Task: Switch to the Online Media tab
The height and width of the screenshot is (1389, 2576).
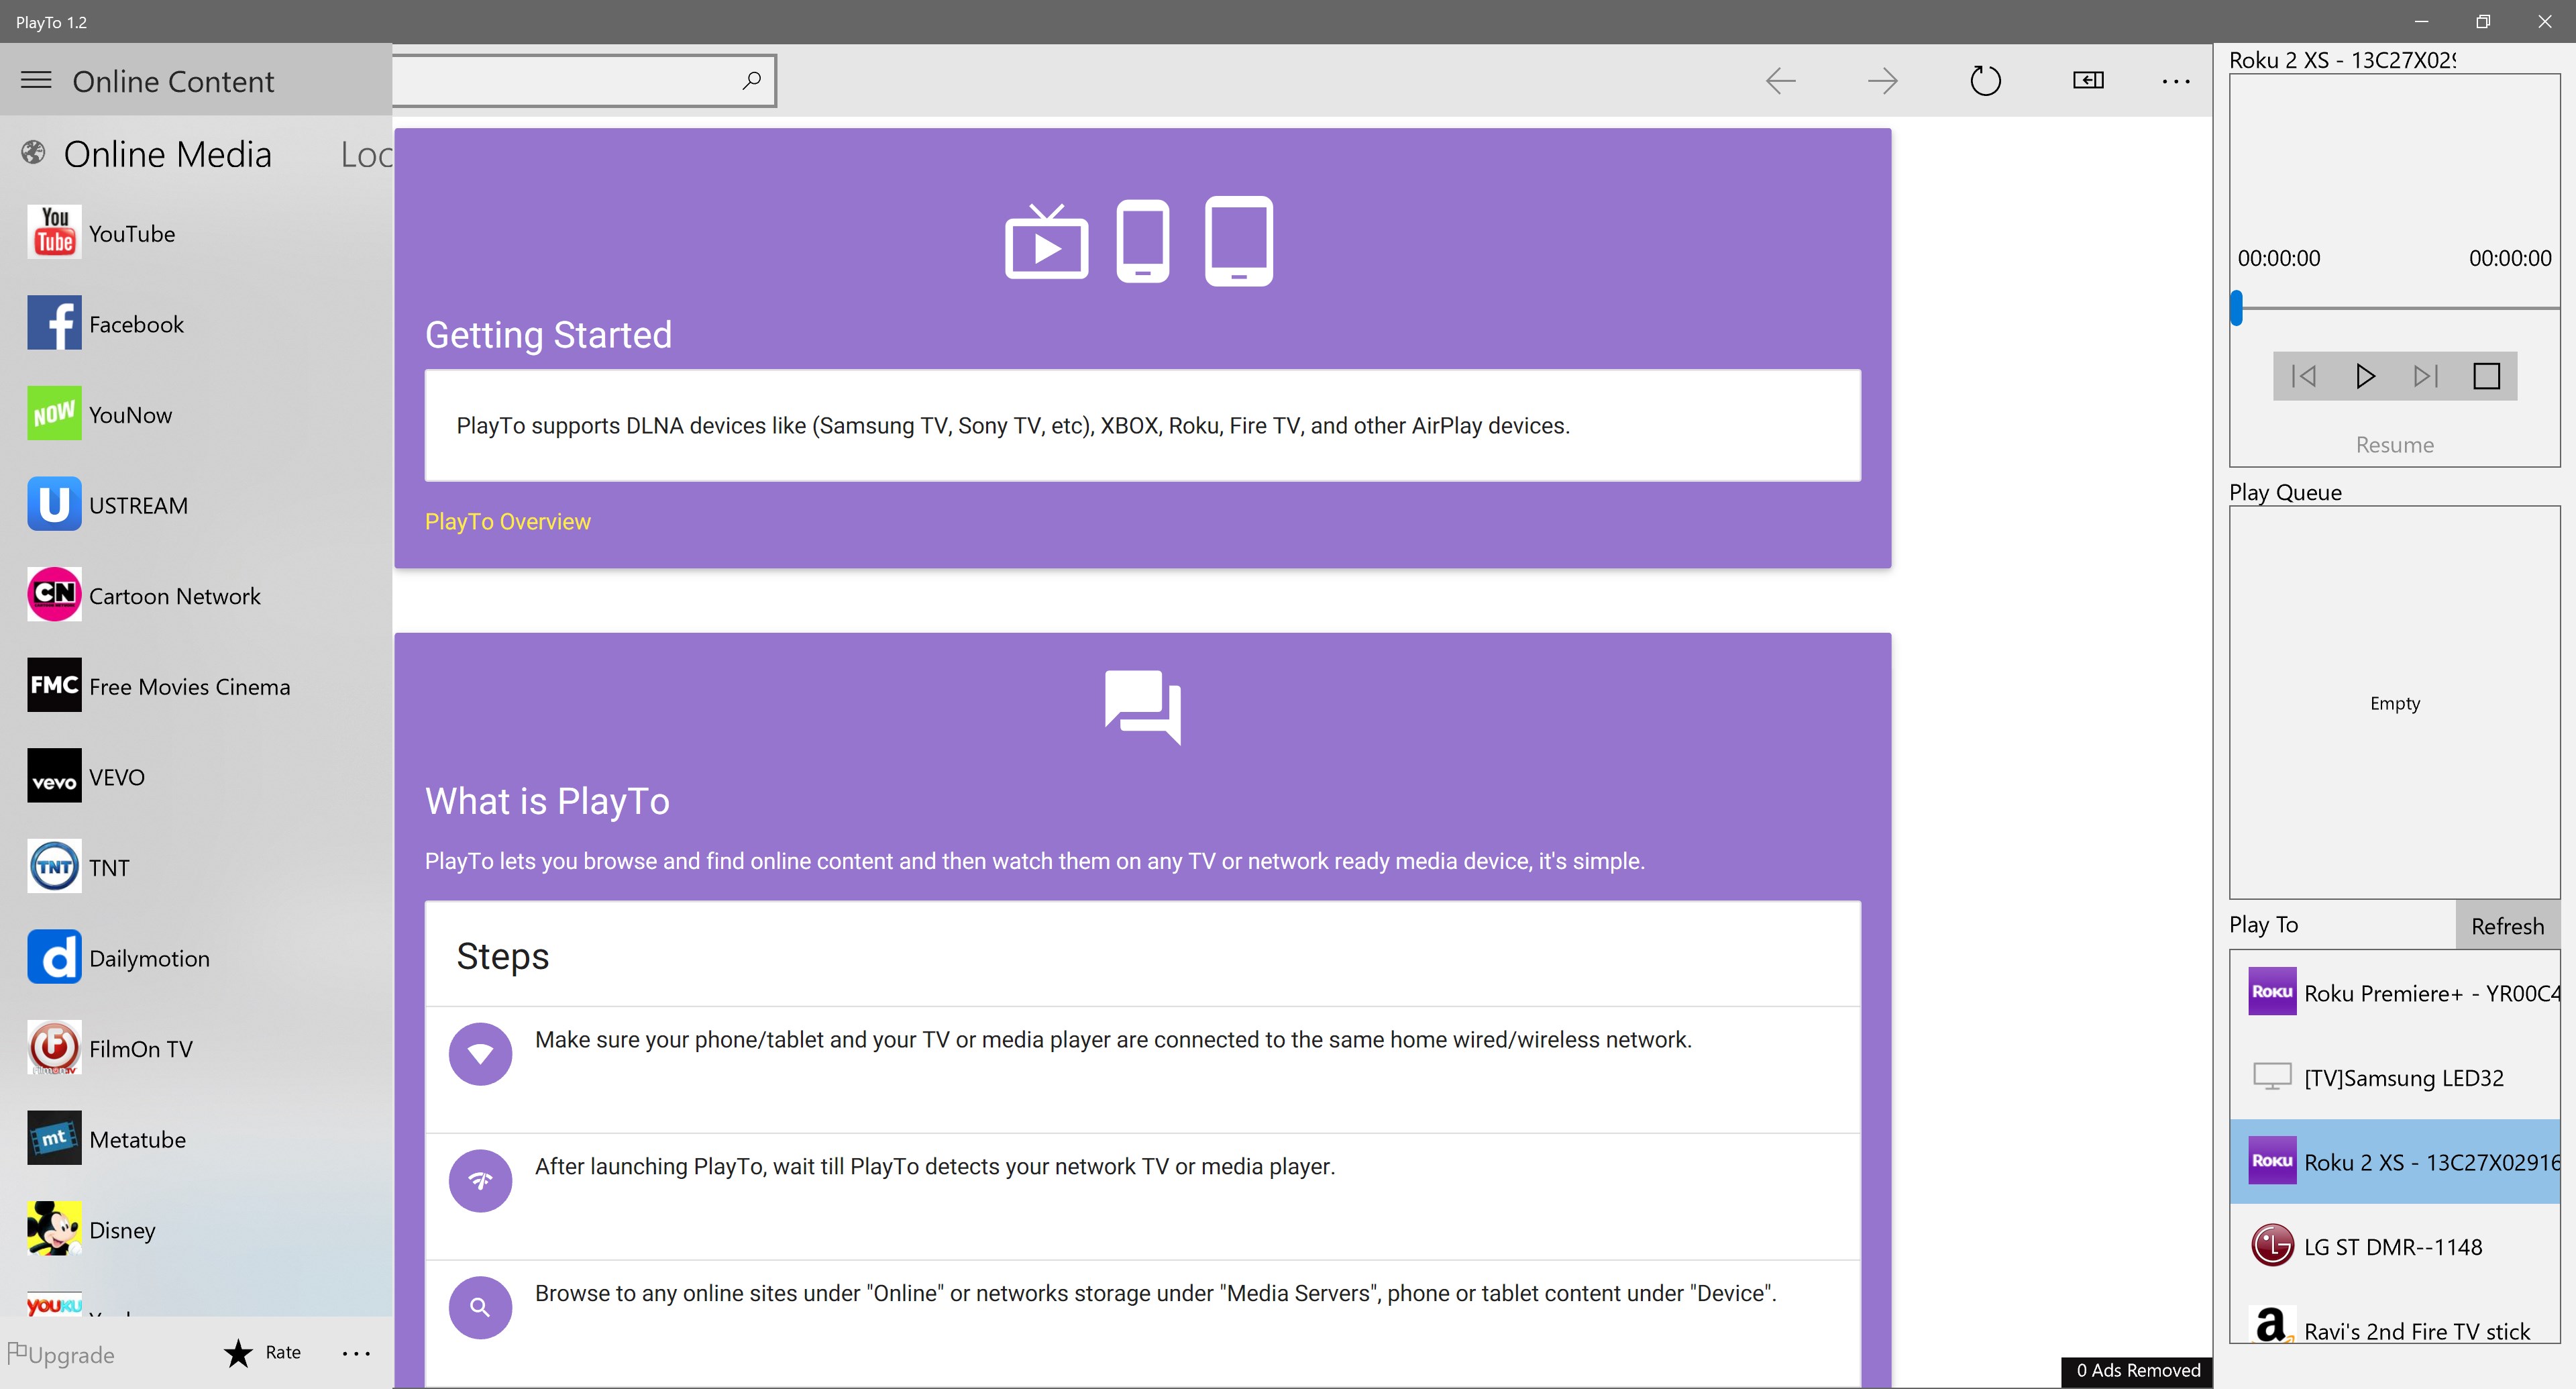Action: (168, 154)
